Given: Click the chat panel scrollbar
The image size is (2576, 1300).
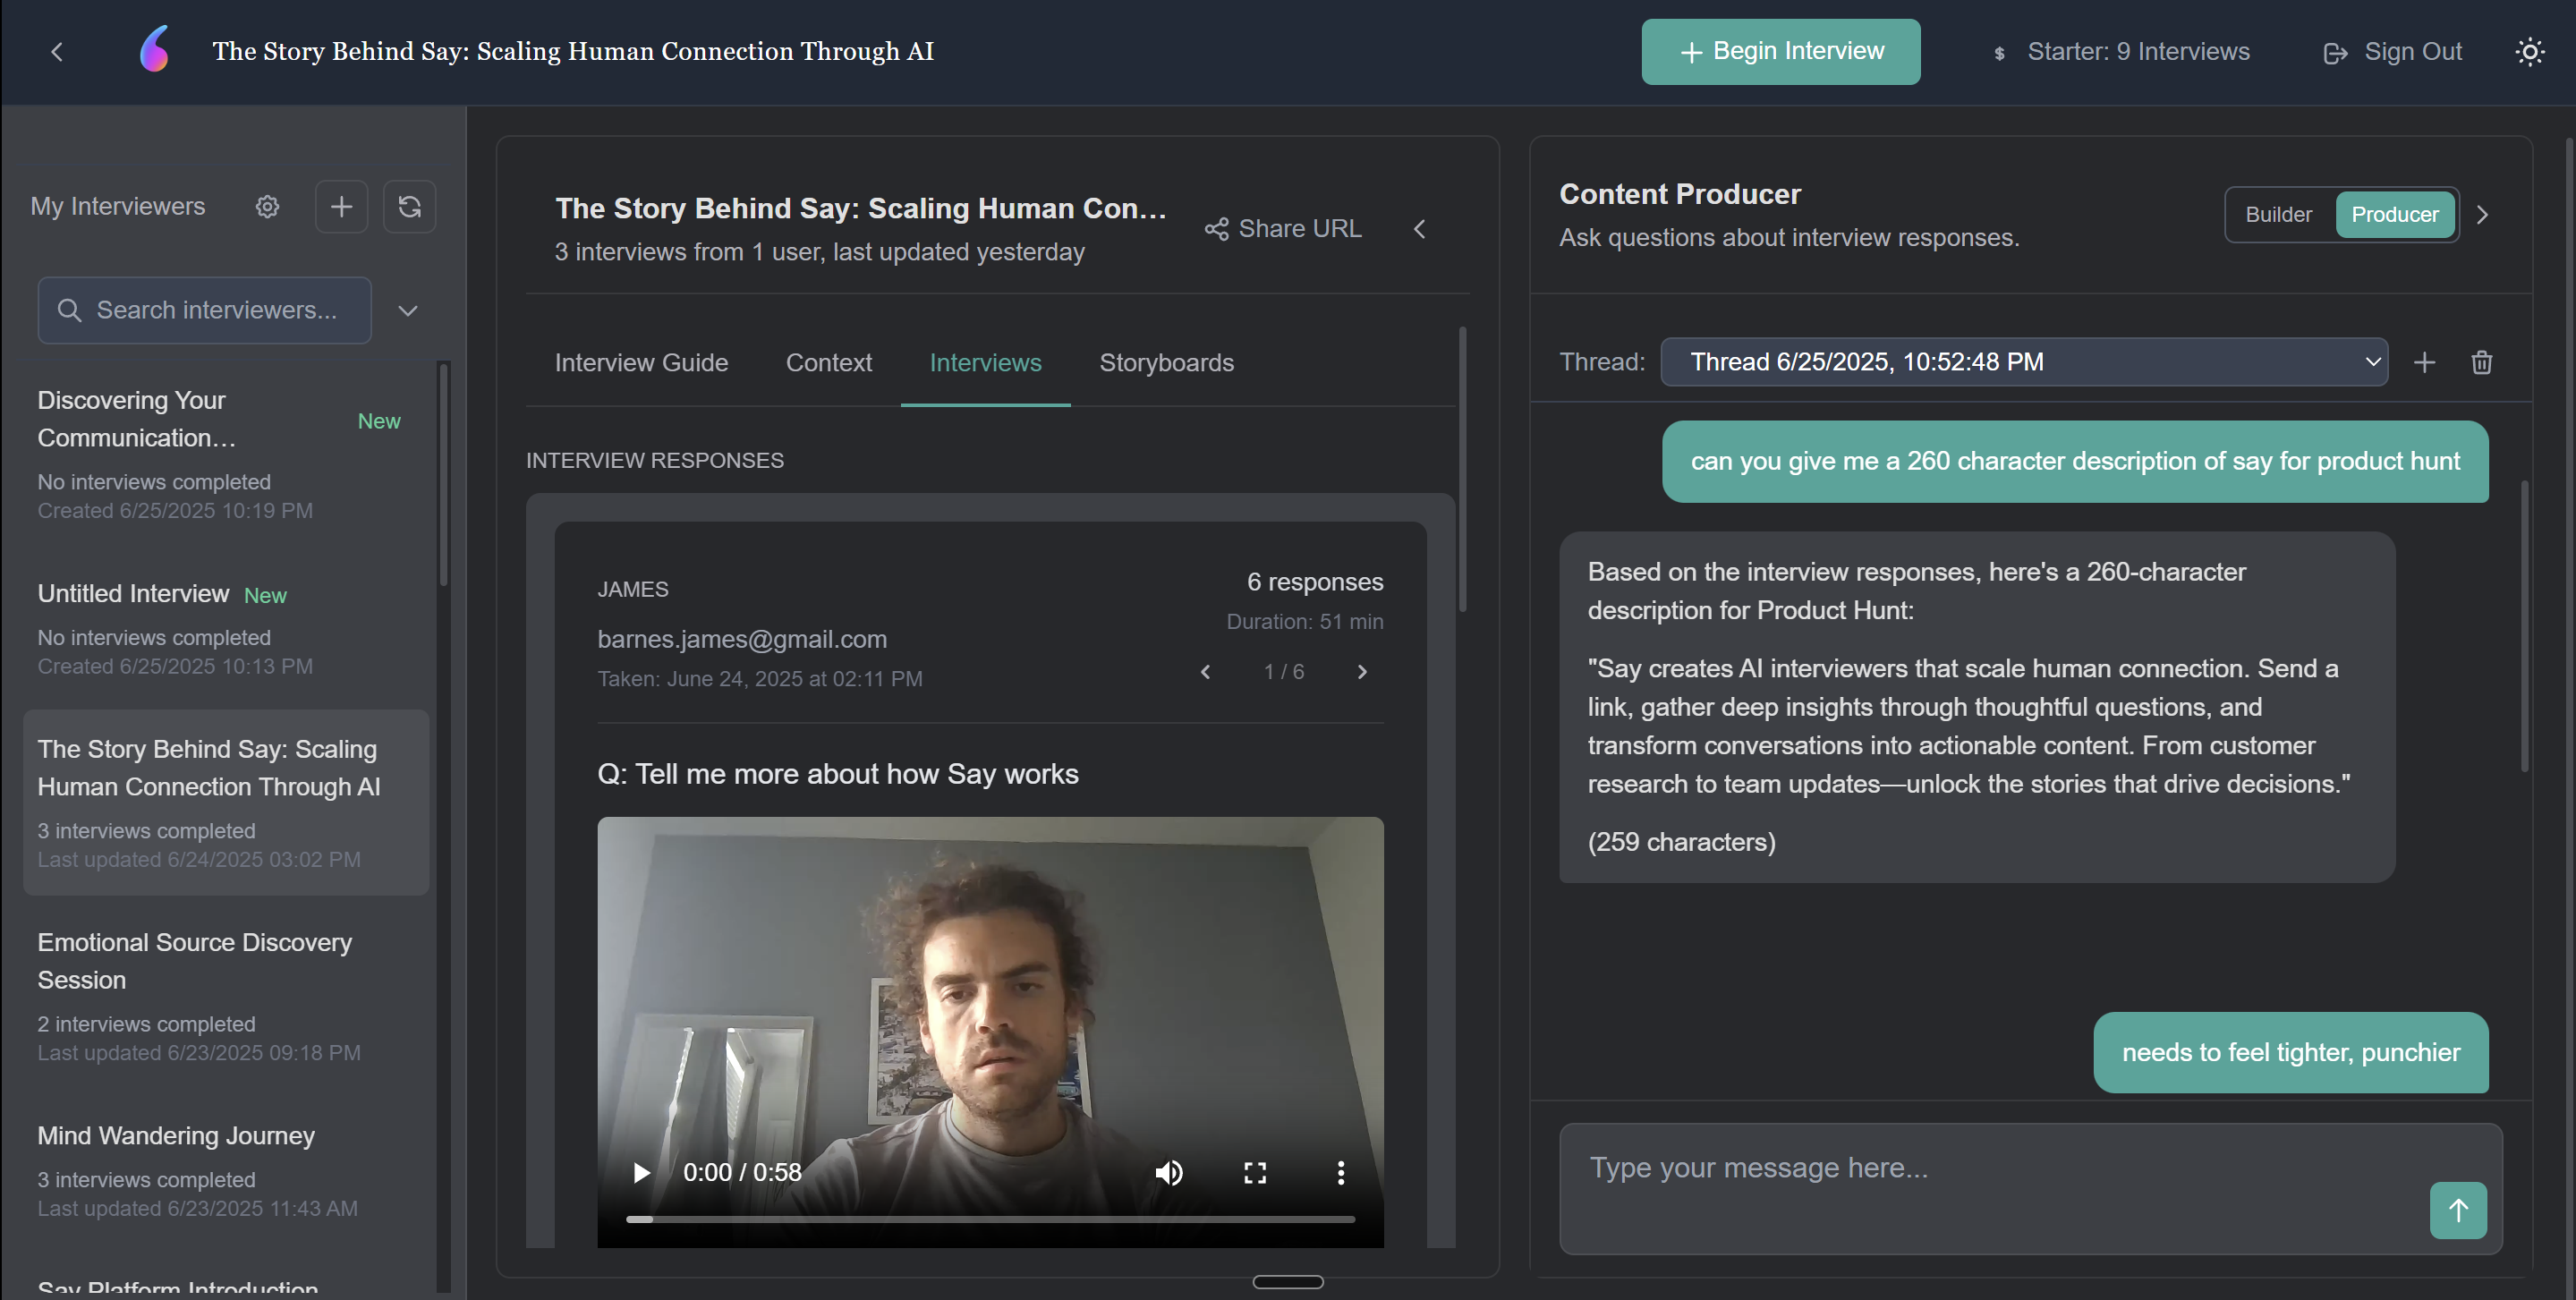Looking at the screenshot, I should 2524,625.
